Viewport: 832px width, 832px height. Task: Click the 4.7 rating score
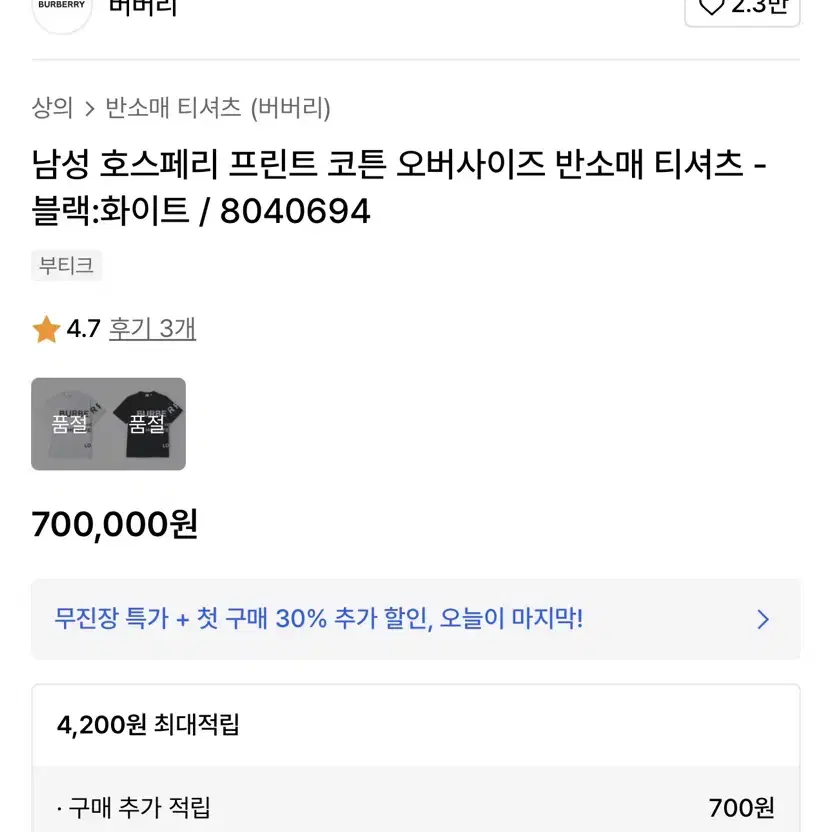click(83, 328)
